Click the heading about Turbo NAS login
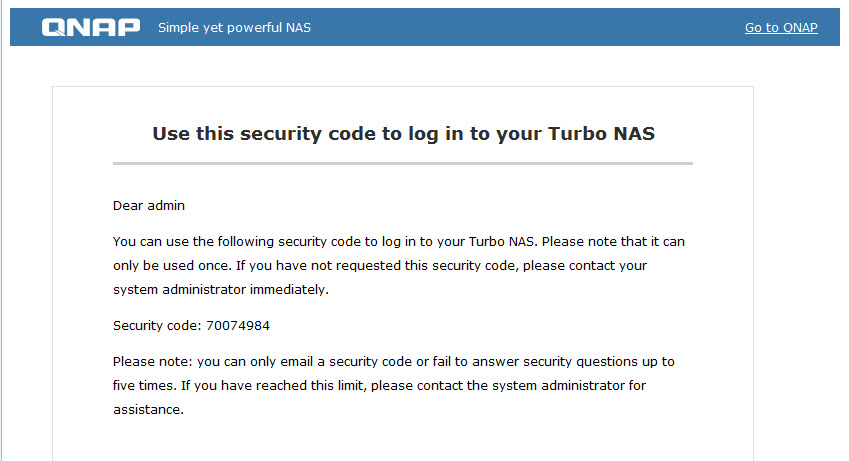 403,134
